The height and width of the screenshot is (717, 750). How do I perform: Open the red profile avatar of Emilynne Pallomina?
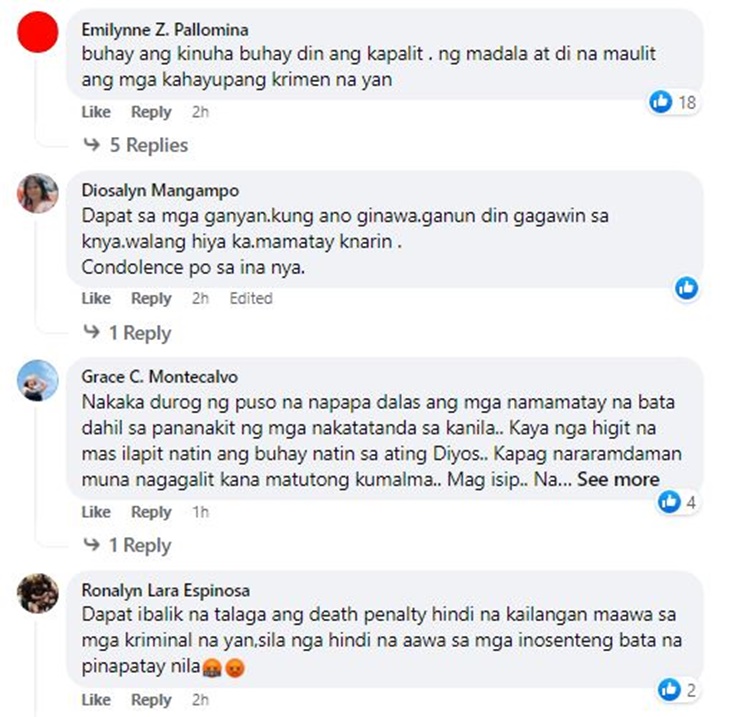(x=38, y=32)
